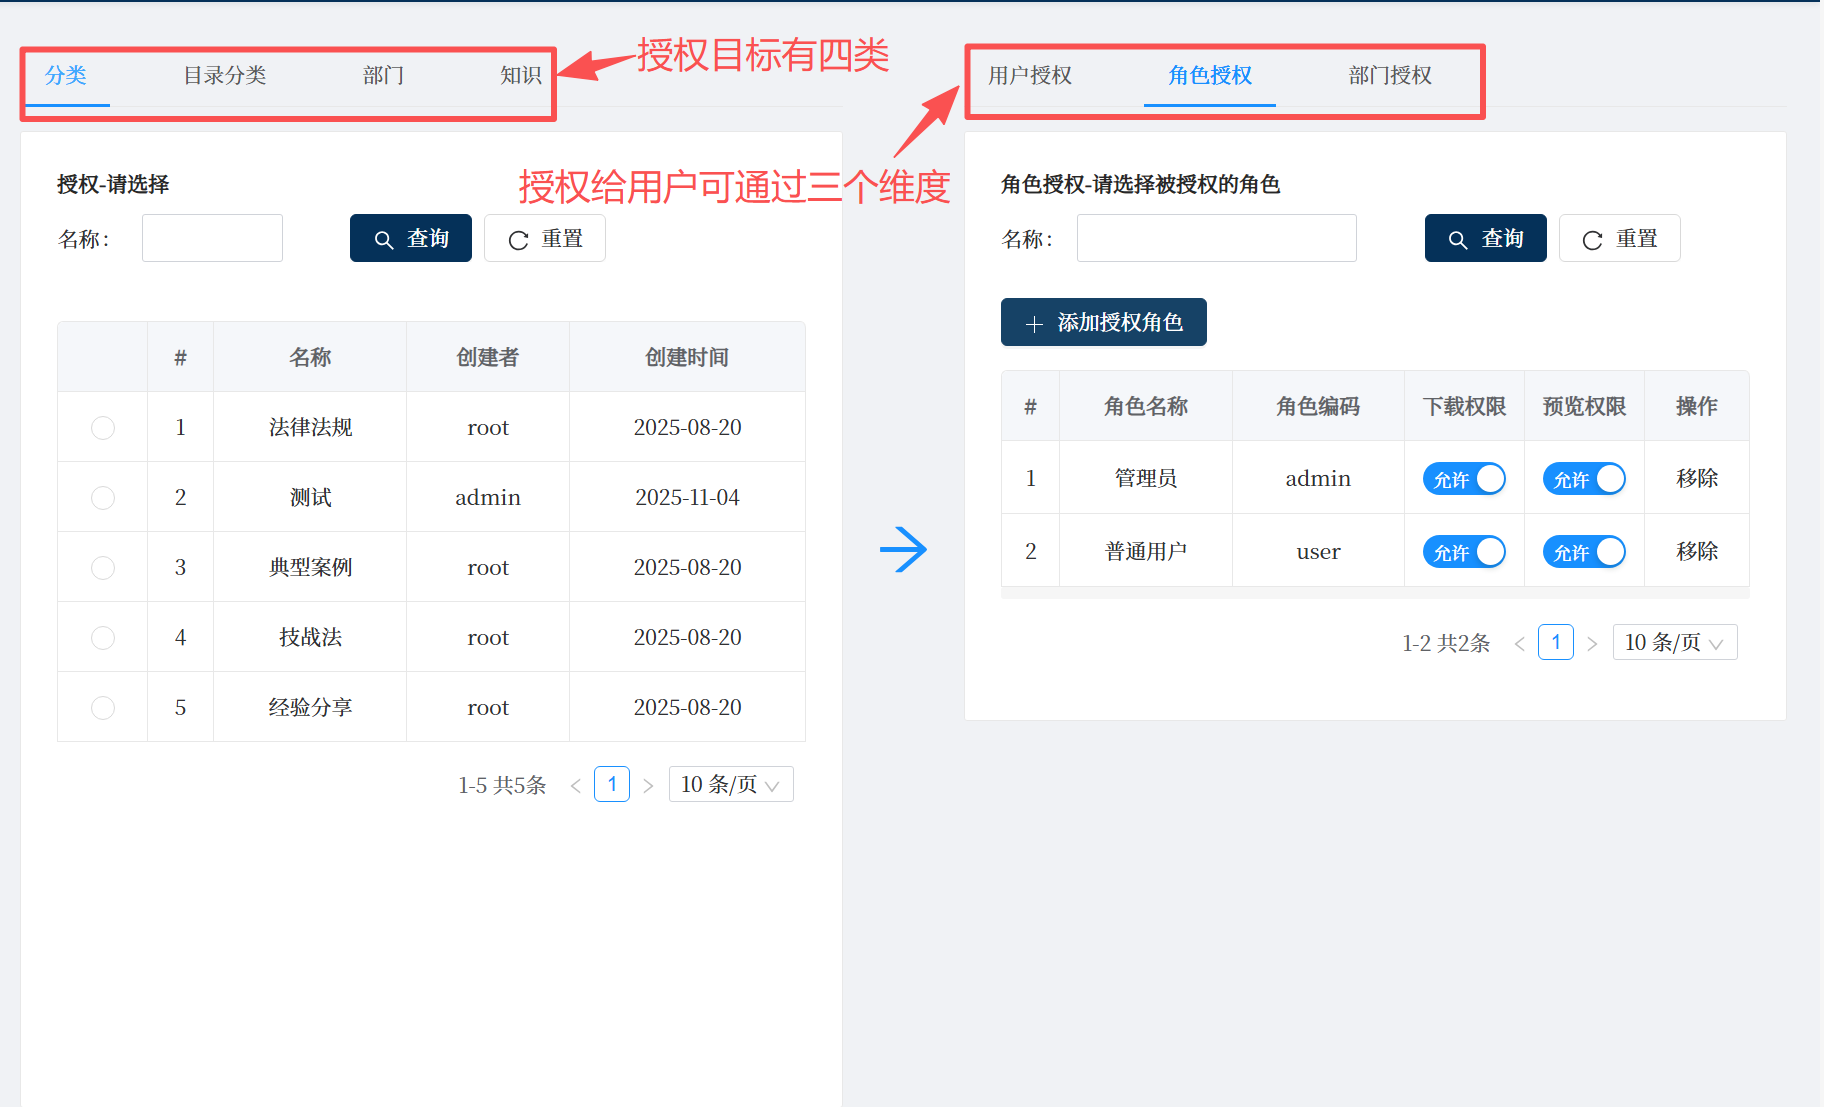This screenshot has height=1107, width=1824.
Task: Click the left panel 重置 reset button
Action: click(544, 239)
